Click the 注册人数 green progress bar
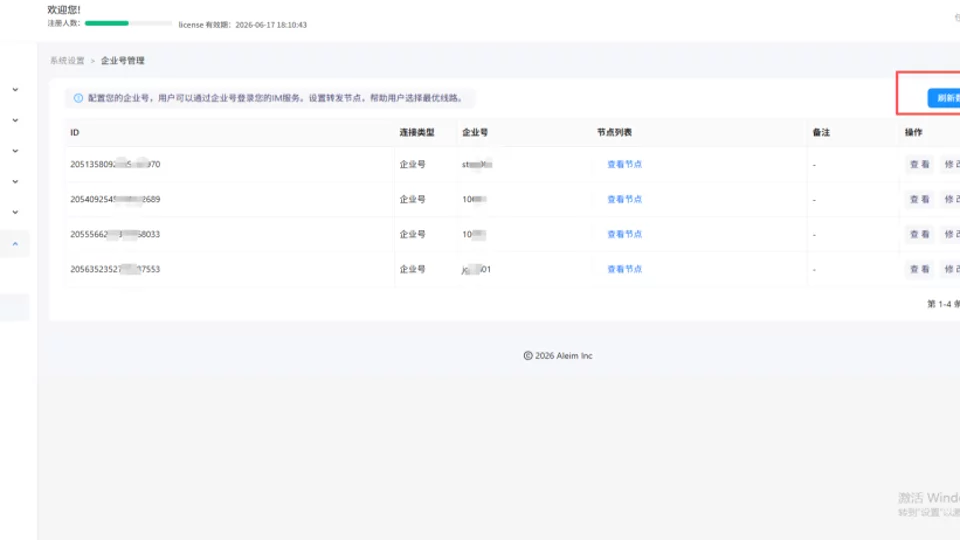 pyautogui.click(x=129, y=23)
